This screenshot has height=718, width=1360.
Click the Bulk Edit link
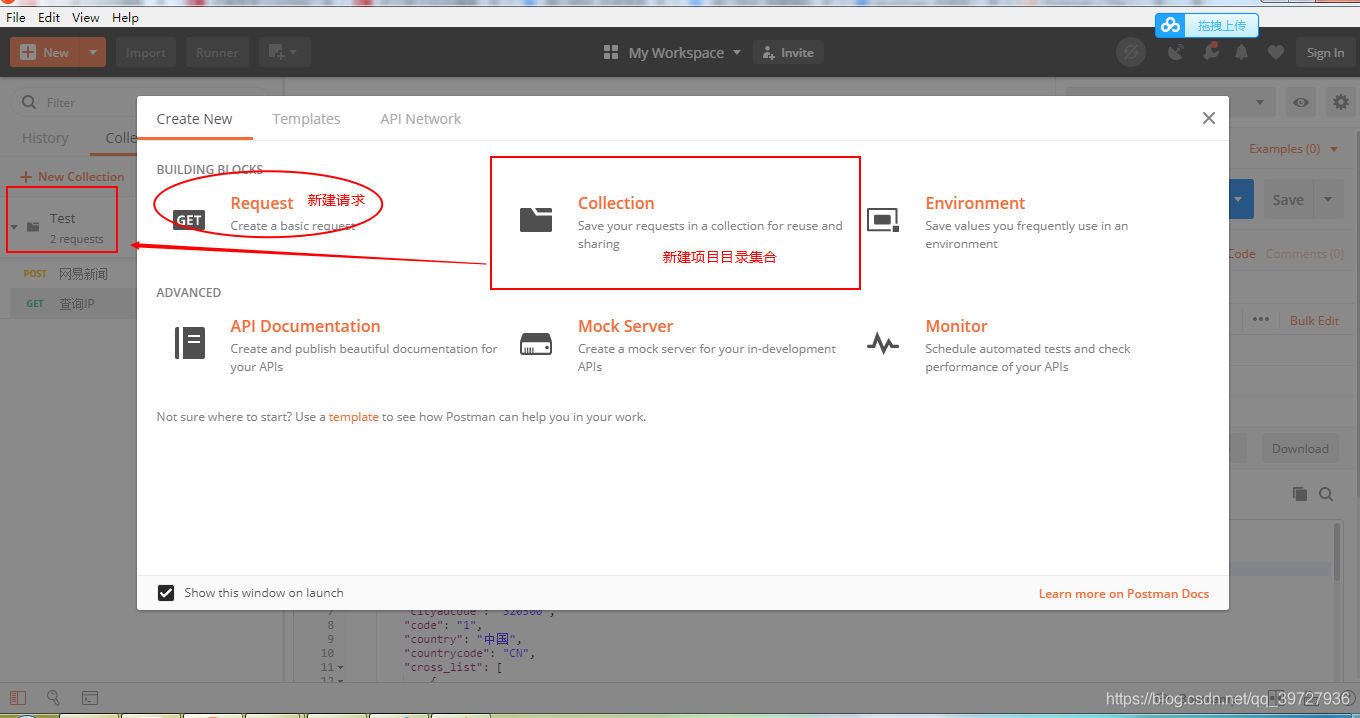coord(1314,320)
